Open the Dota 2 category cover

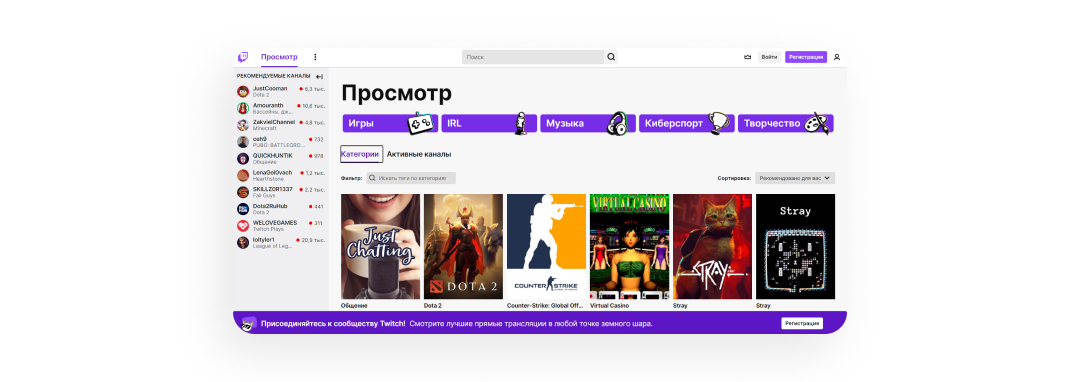pos(464,246)
